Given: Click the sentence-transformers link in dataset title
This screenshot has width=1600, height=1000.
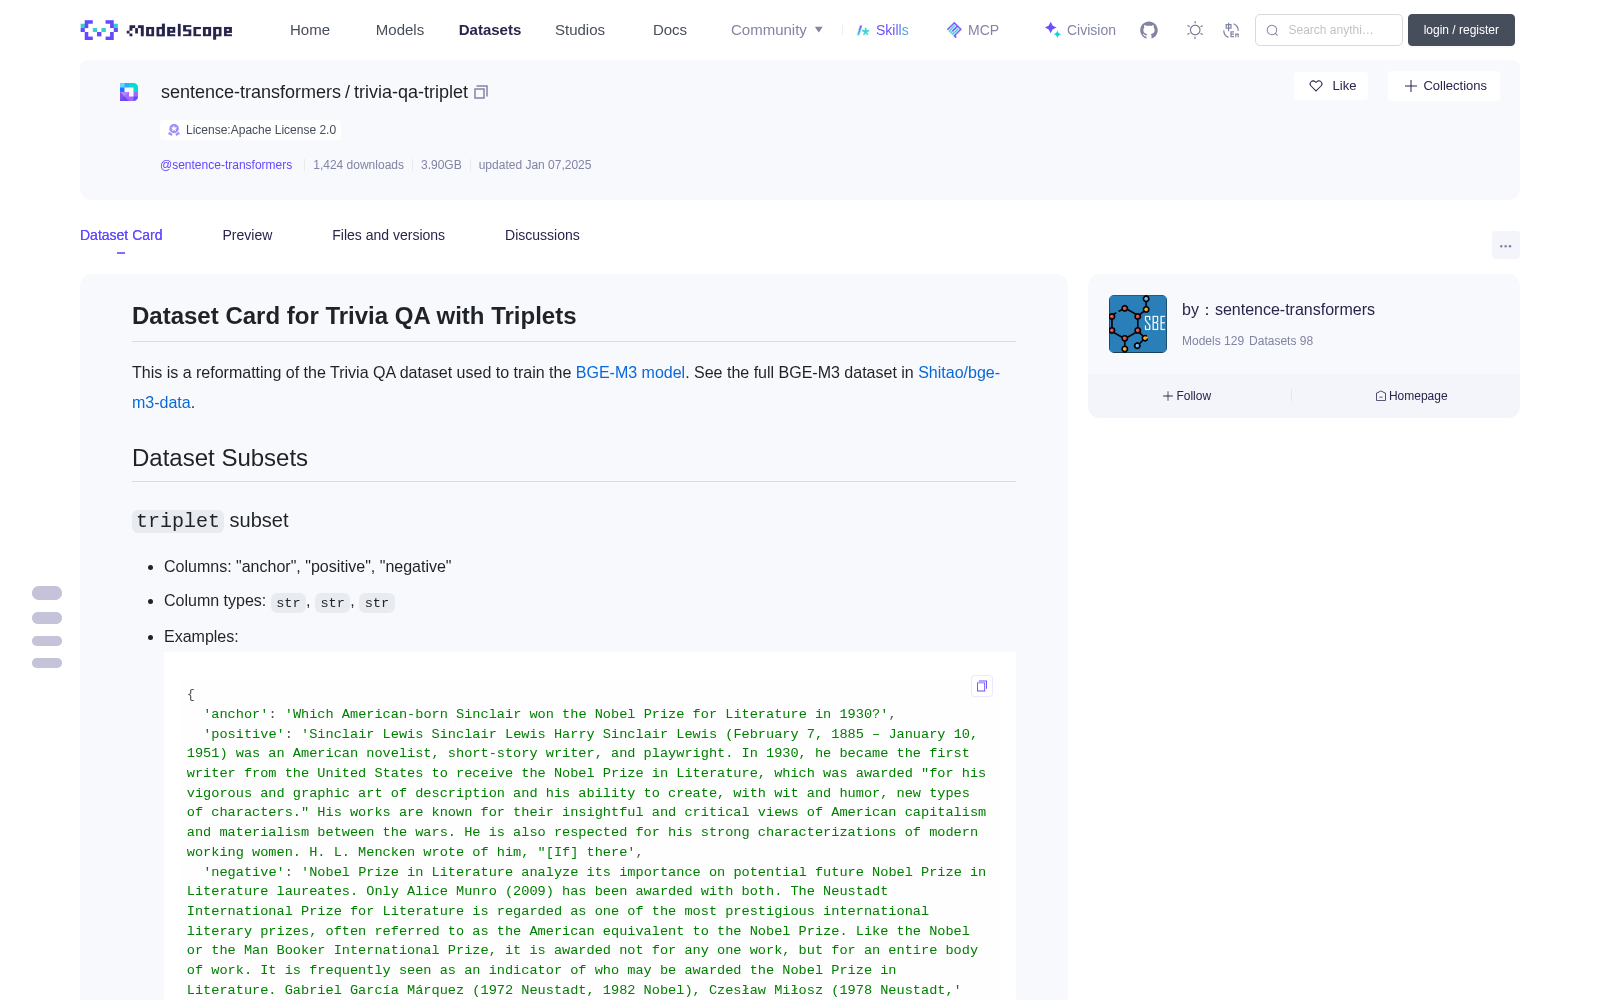Looking at the screenshot, I should (251, 92).
